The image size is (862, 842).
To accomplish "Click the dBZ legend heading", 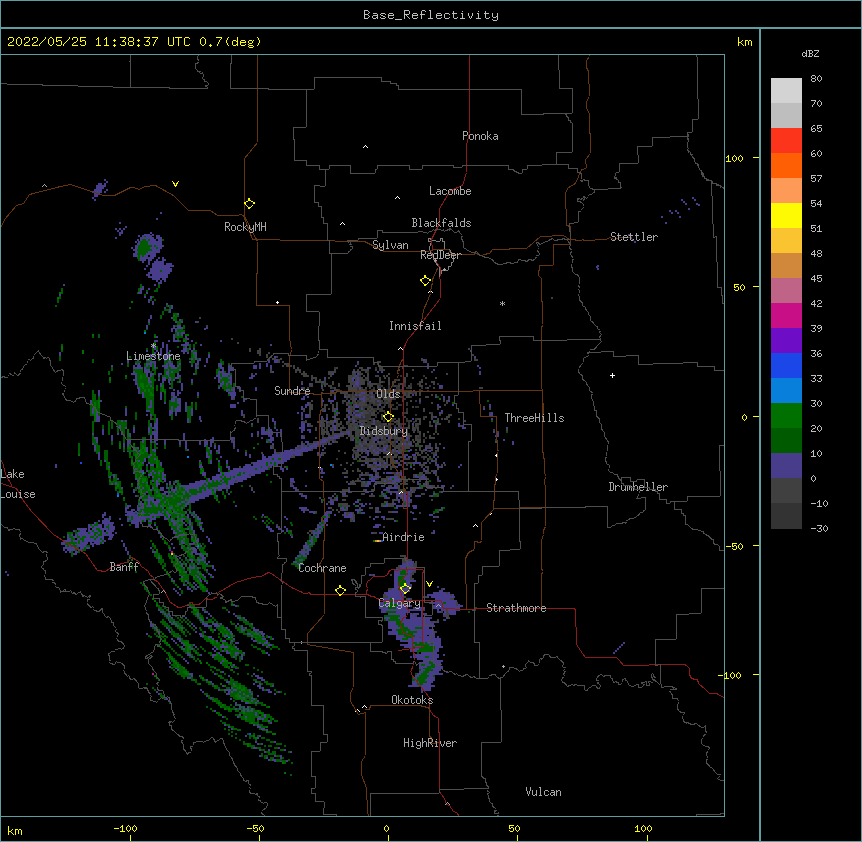I will point(810,53).
